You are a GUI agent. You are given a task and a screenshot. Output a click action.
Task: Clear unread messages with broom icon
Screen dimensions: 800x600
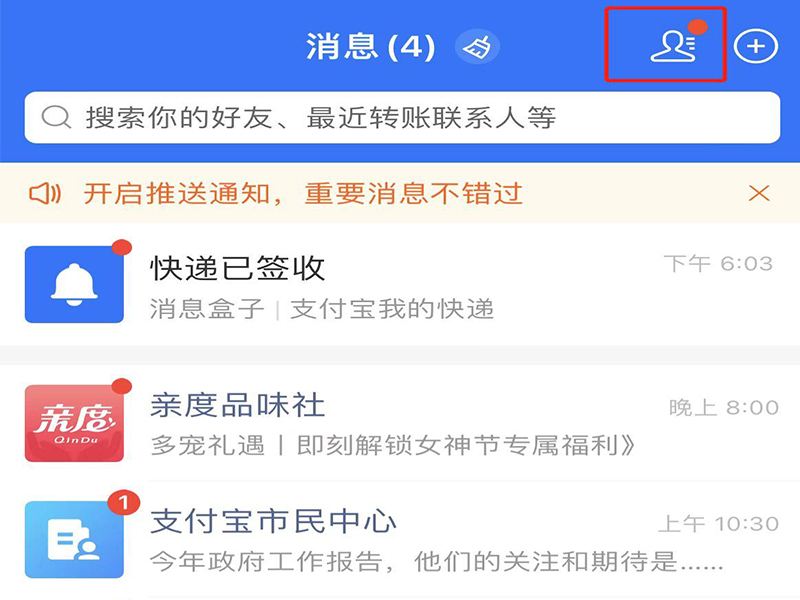pos(477,47)
